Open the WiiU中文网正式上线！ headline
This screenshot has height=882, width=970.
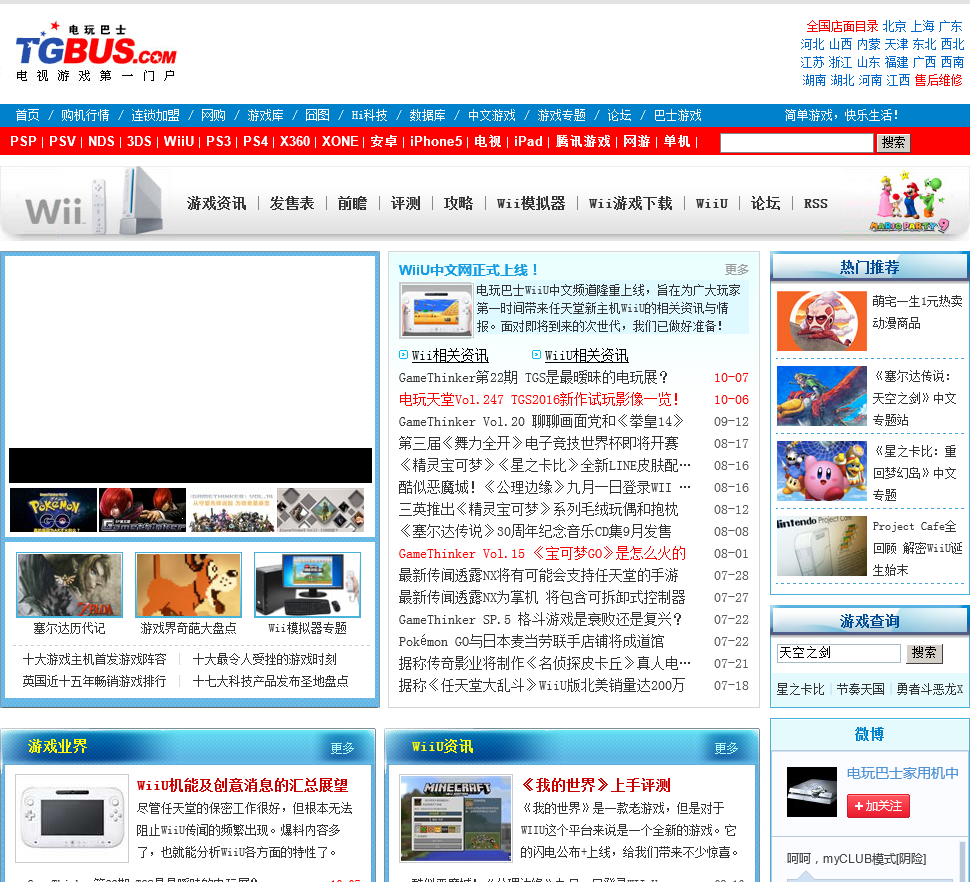(468, 270)
